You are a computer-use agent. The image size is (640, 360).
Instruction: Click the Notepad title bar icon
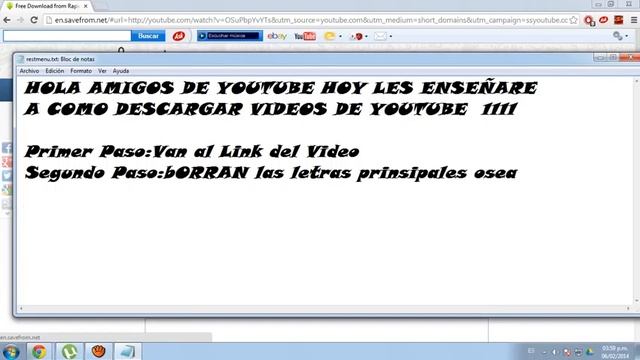coord(21,59)
